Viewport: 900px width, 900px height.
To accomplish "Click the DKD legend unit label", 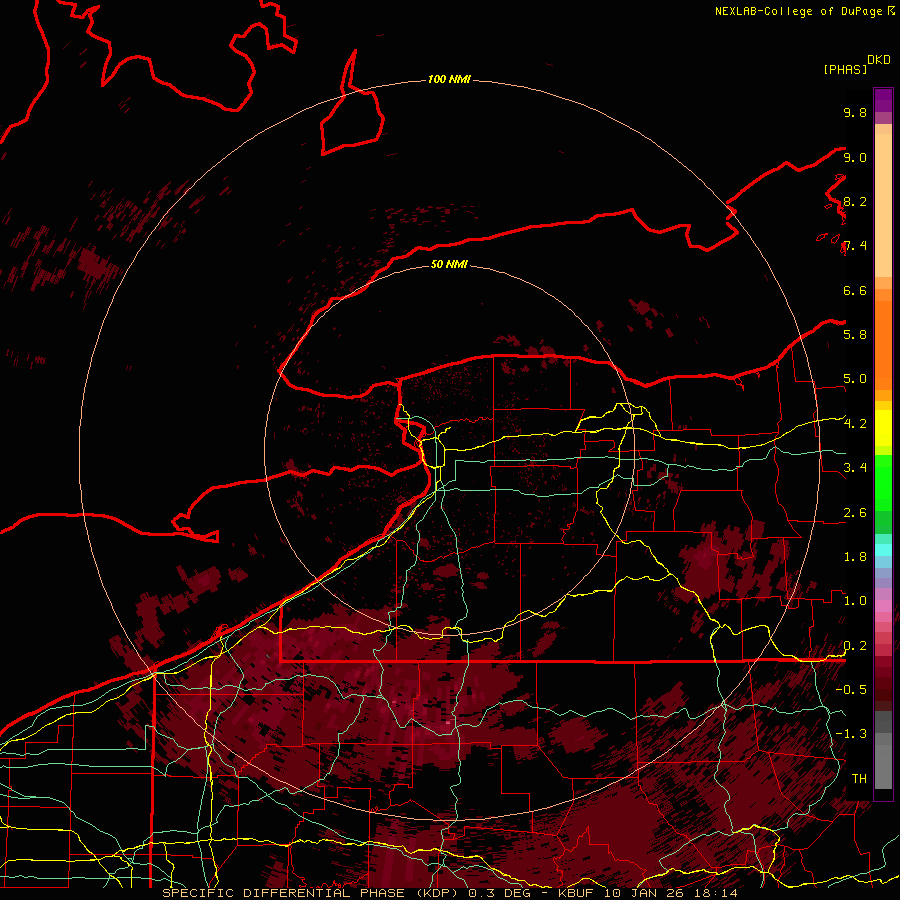I will [x=879, y=60].
